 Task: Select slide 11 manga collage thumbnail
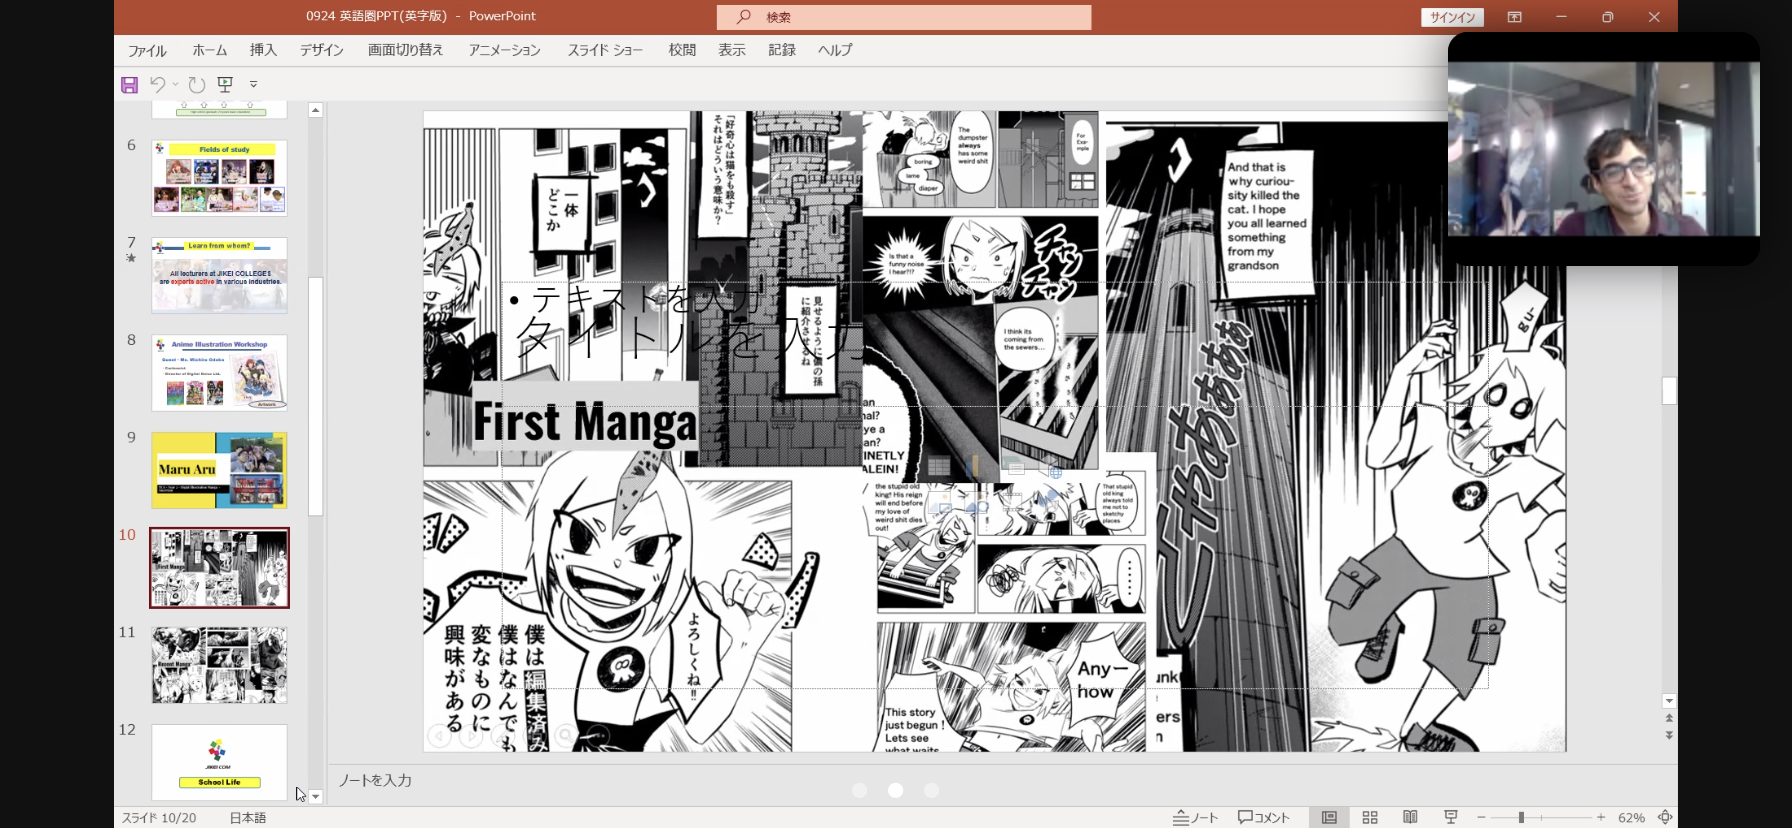point(219,665)
